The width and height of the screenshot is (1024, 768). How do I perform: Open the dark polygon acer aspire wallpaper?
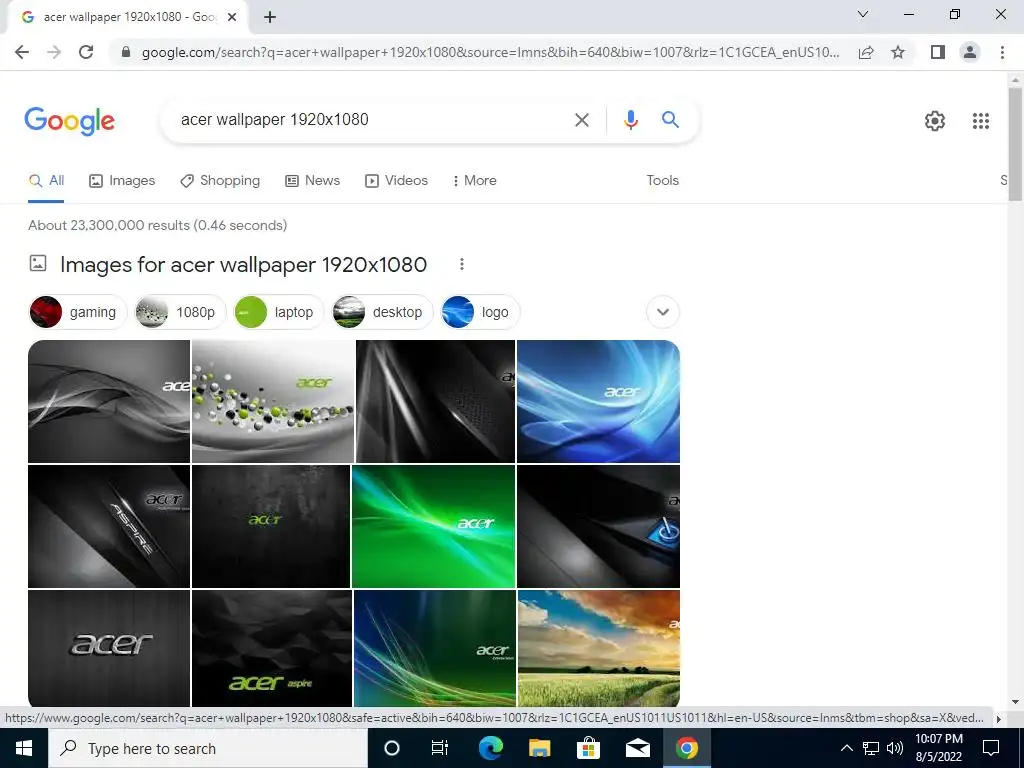coord(272,648)
